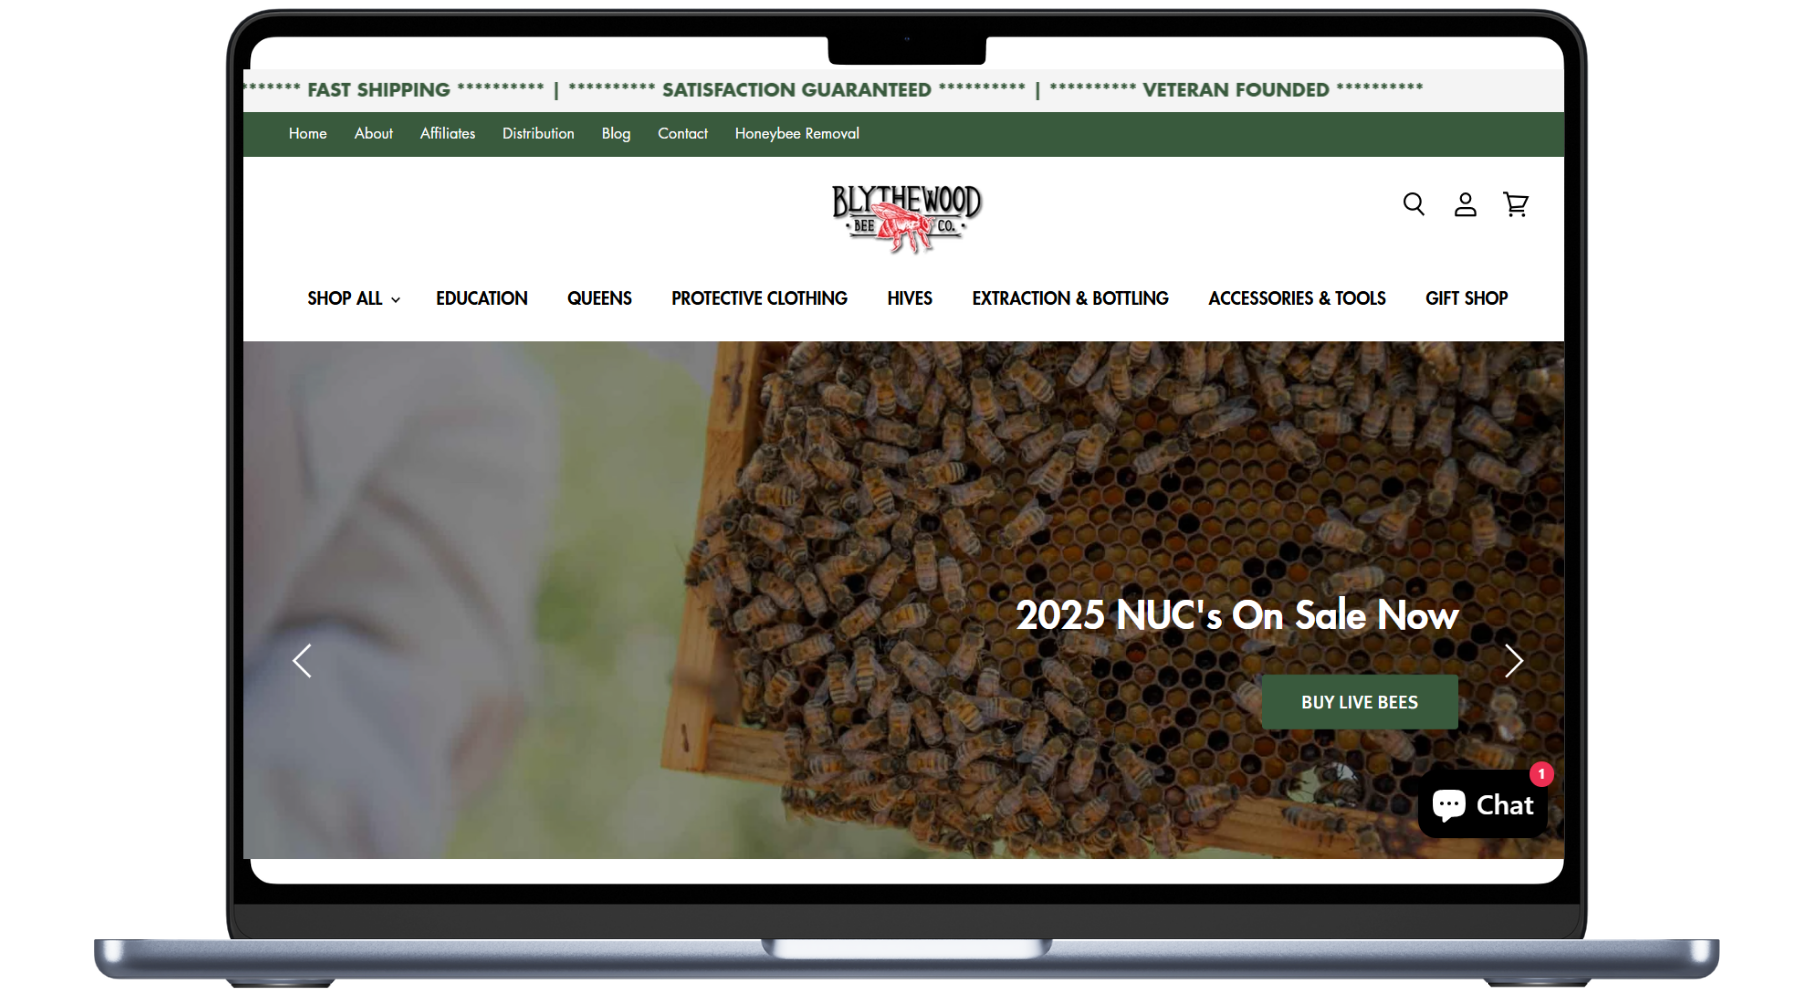Go to previous slide arrow
1820x1000 pixels.
coord(302,660)
